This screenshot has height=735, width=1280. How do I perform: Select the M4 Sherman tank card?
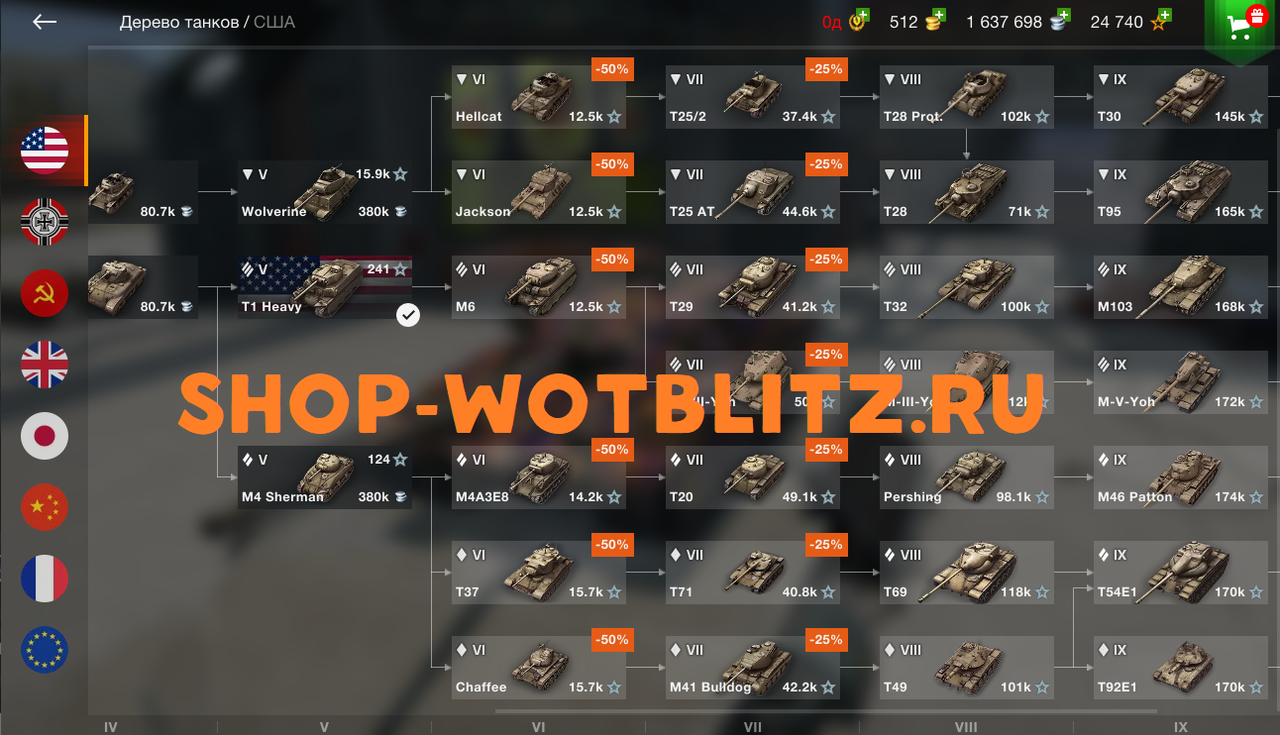point(325,478)
